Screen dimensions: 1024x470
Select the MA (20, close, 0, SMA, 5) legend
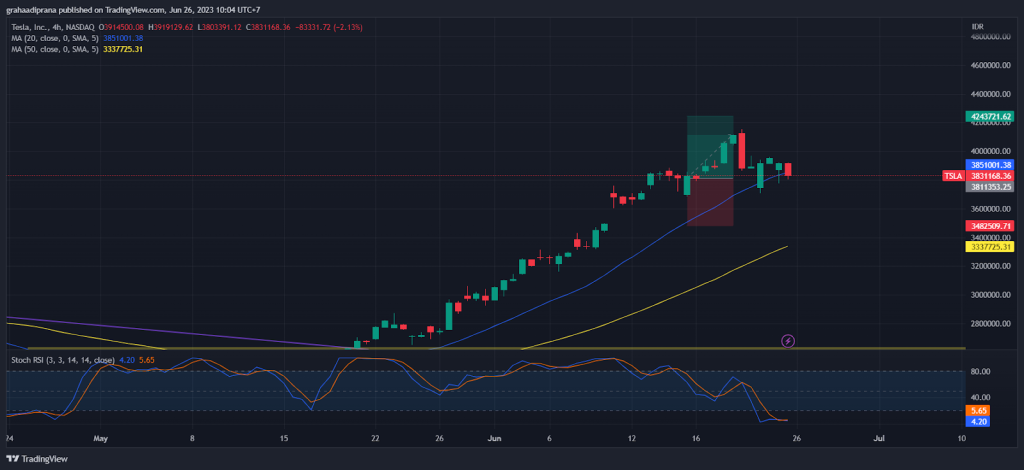55,38
